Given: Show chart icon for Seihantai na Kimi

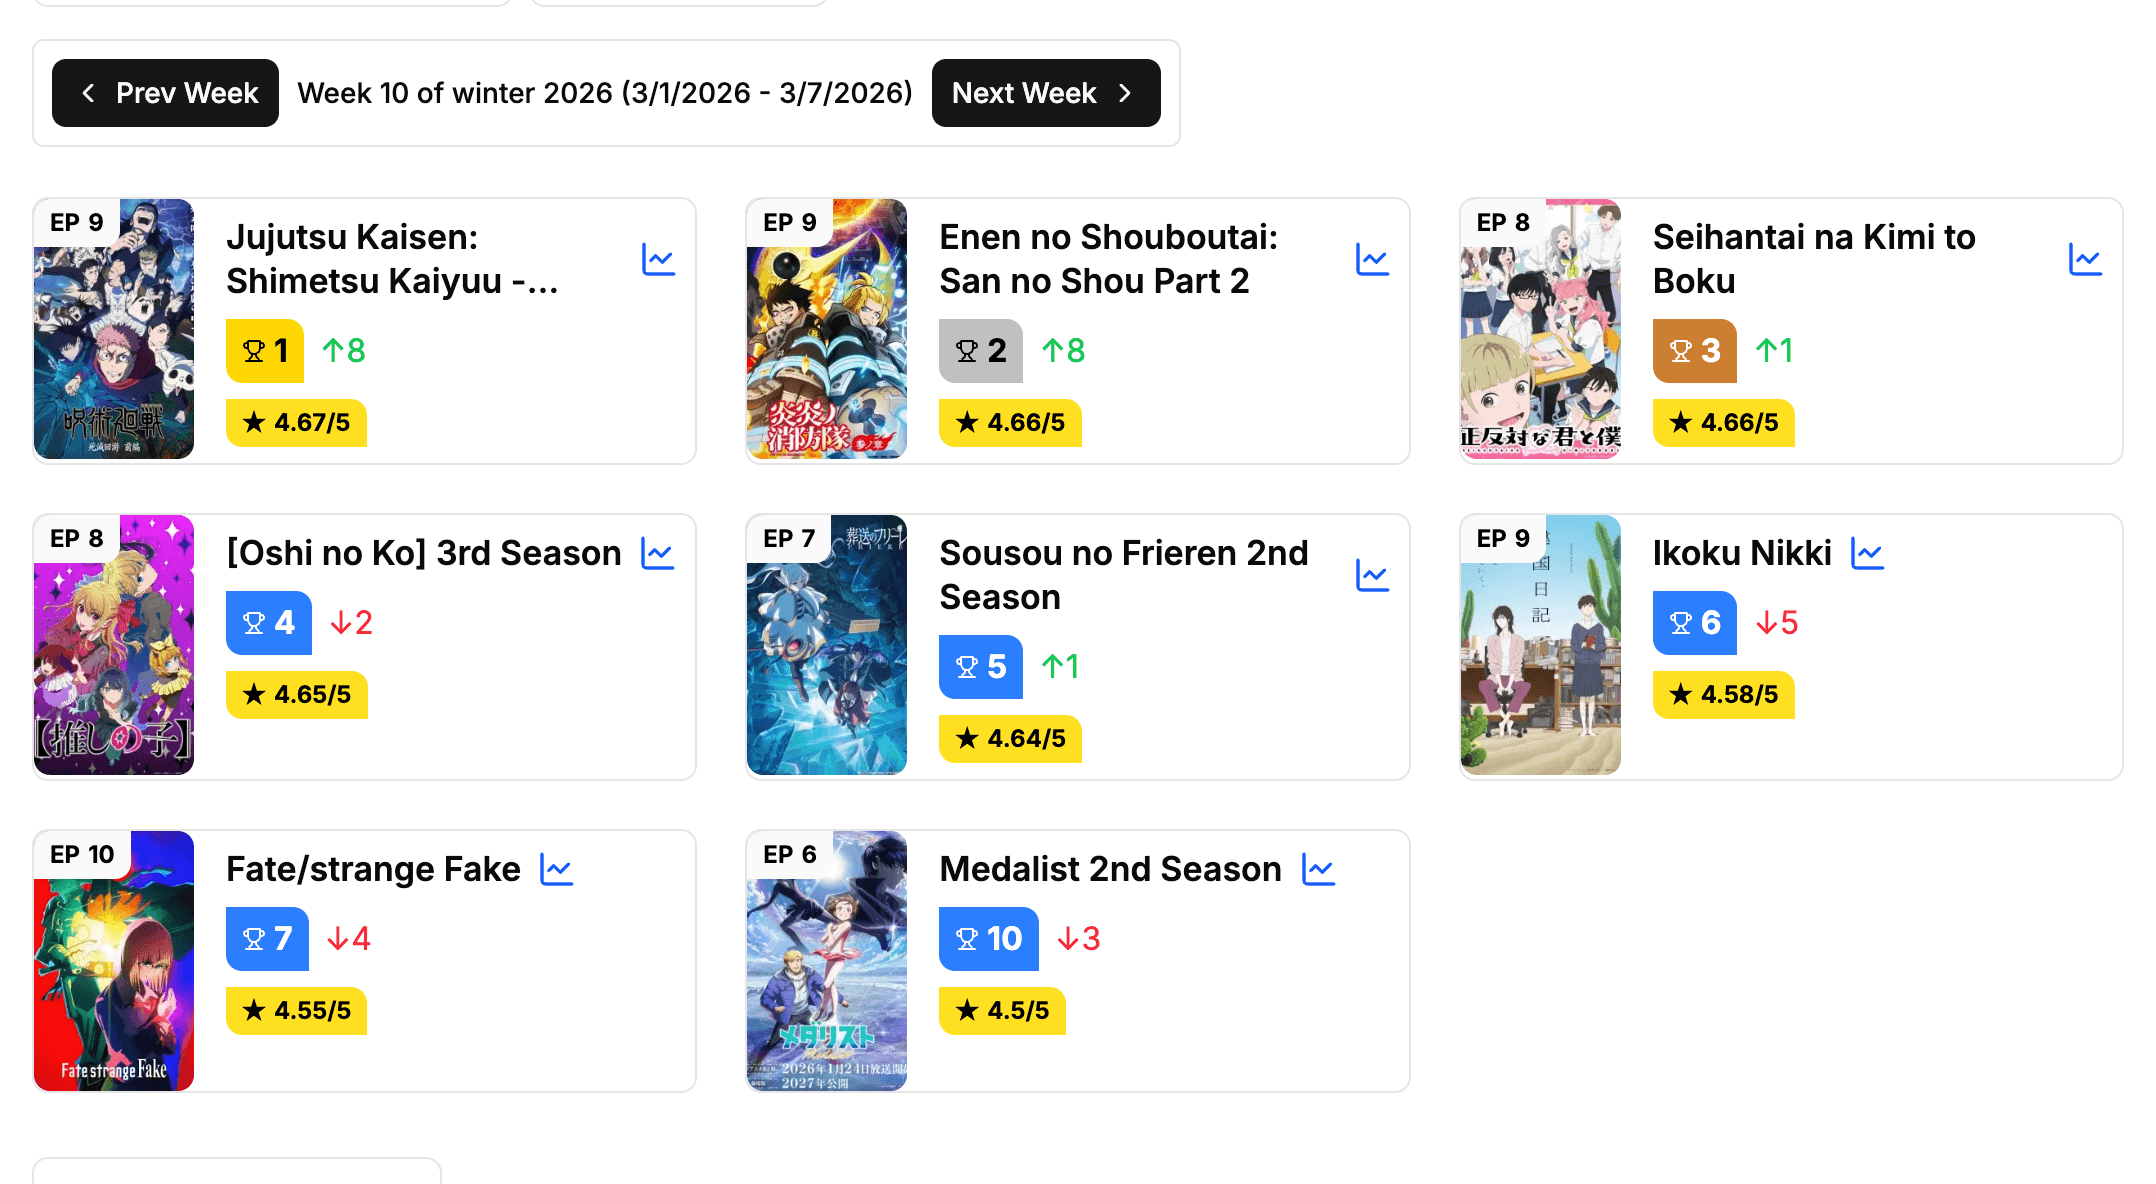Looking at the screenshot, I should [x=2085, y=260].
